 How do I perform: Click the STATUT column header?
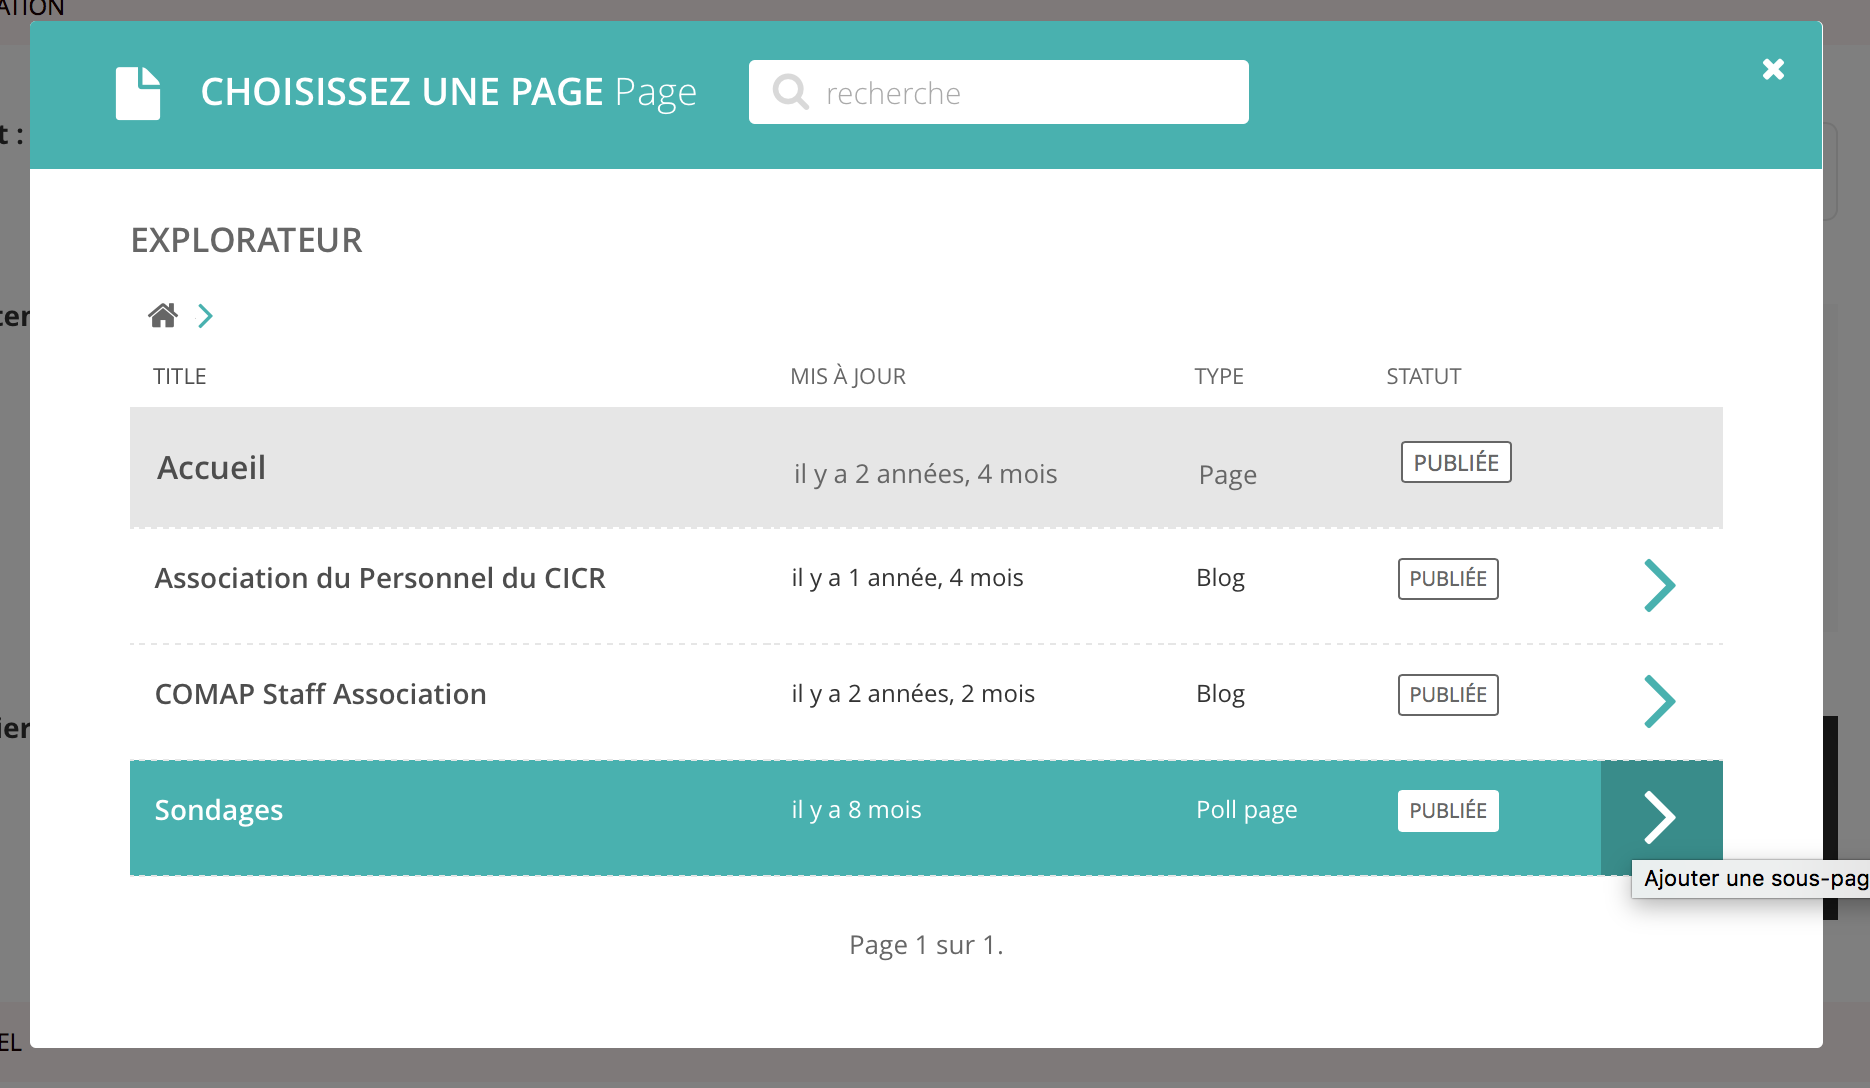pos(1423,377)
